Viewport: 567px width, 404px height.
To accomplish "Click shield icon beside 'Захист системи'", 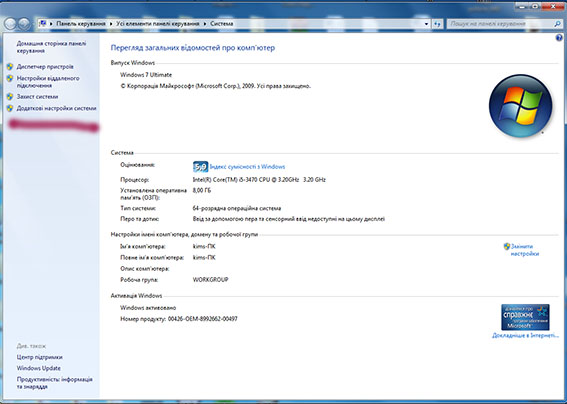I will tap(10, 97).
